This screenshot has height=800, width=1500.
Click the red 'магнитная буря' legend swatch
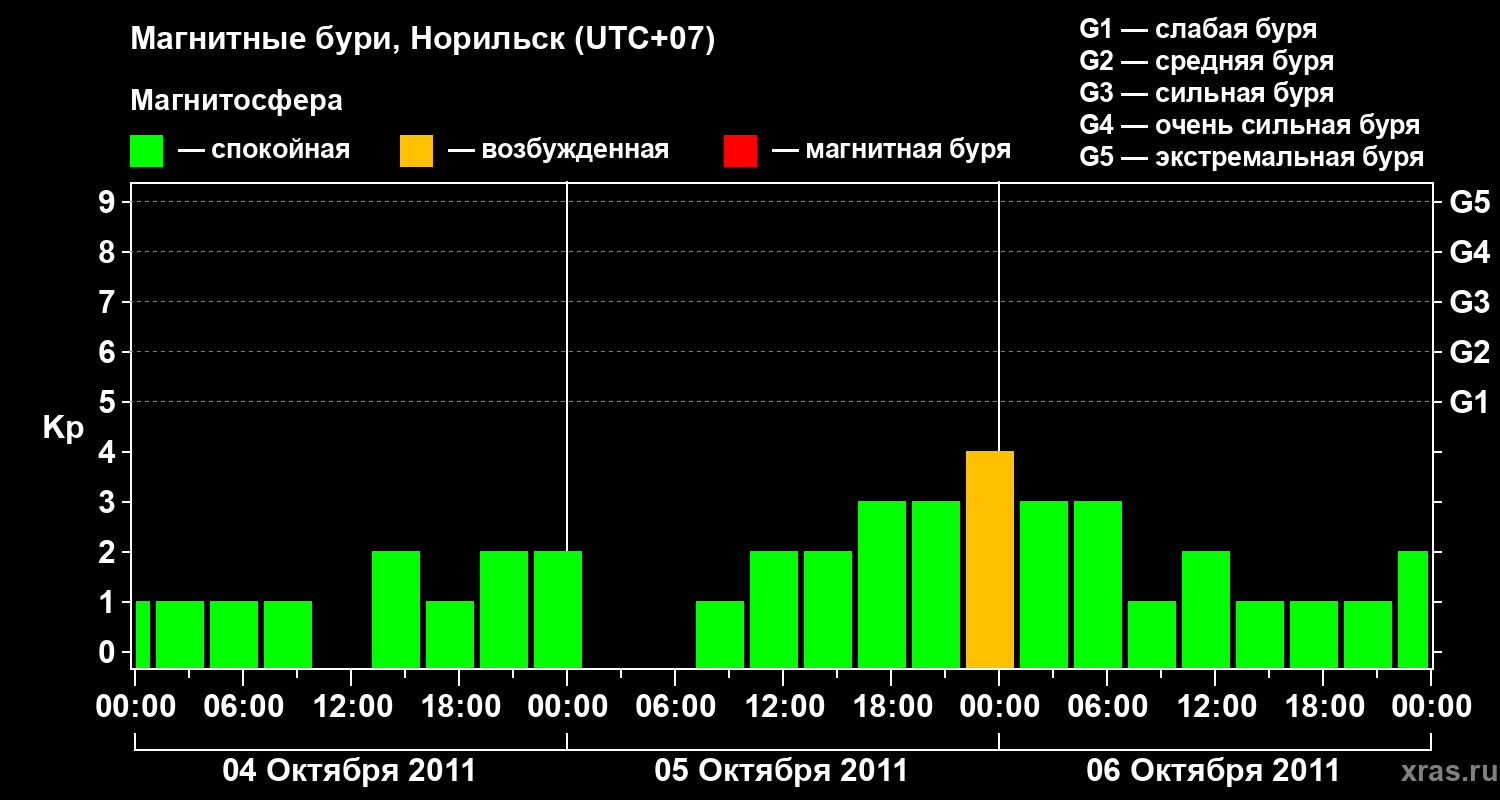pos(741,151)
